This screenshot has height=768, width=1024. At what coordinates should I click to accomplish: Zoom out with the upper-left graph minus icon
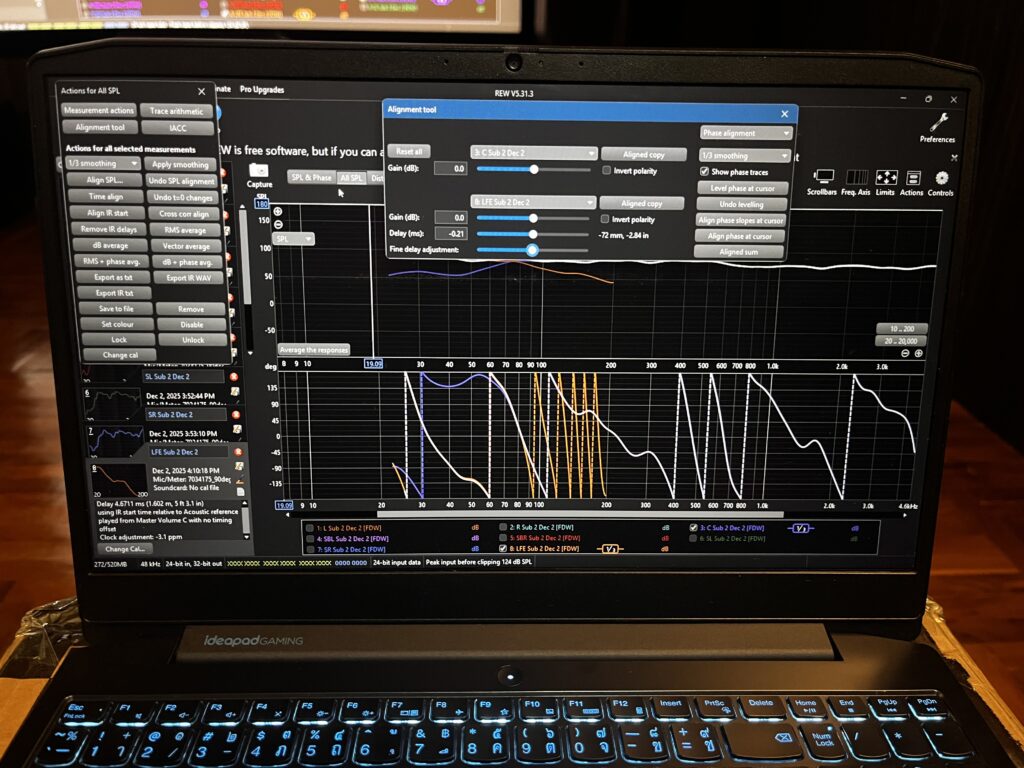pos(278,225)
